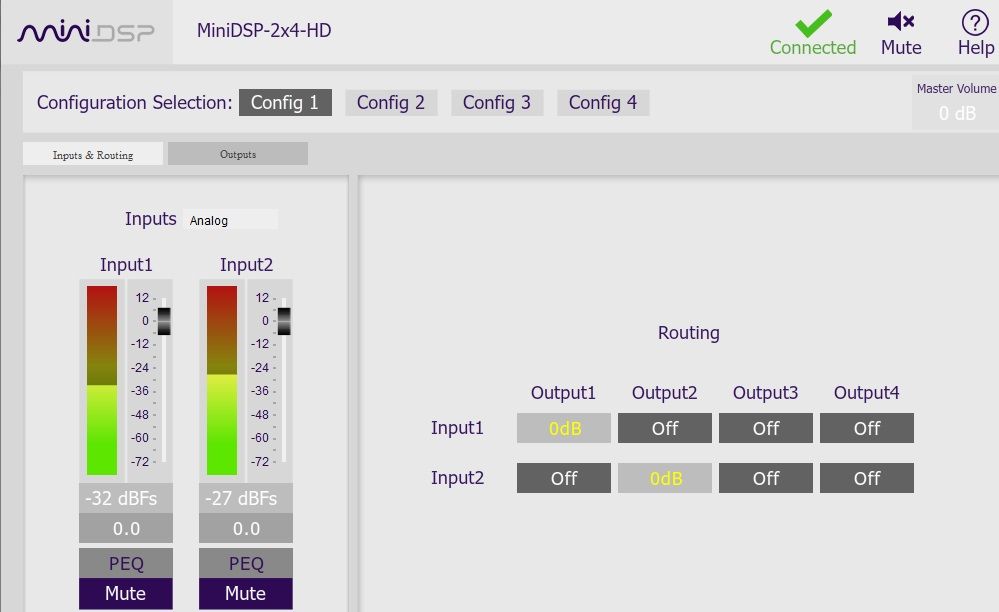Open PEQ for Input2
Screen dimensions: 999x612
coord(246,564)
